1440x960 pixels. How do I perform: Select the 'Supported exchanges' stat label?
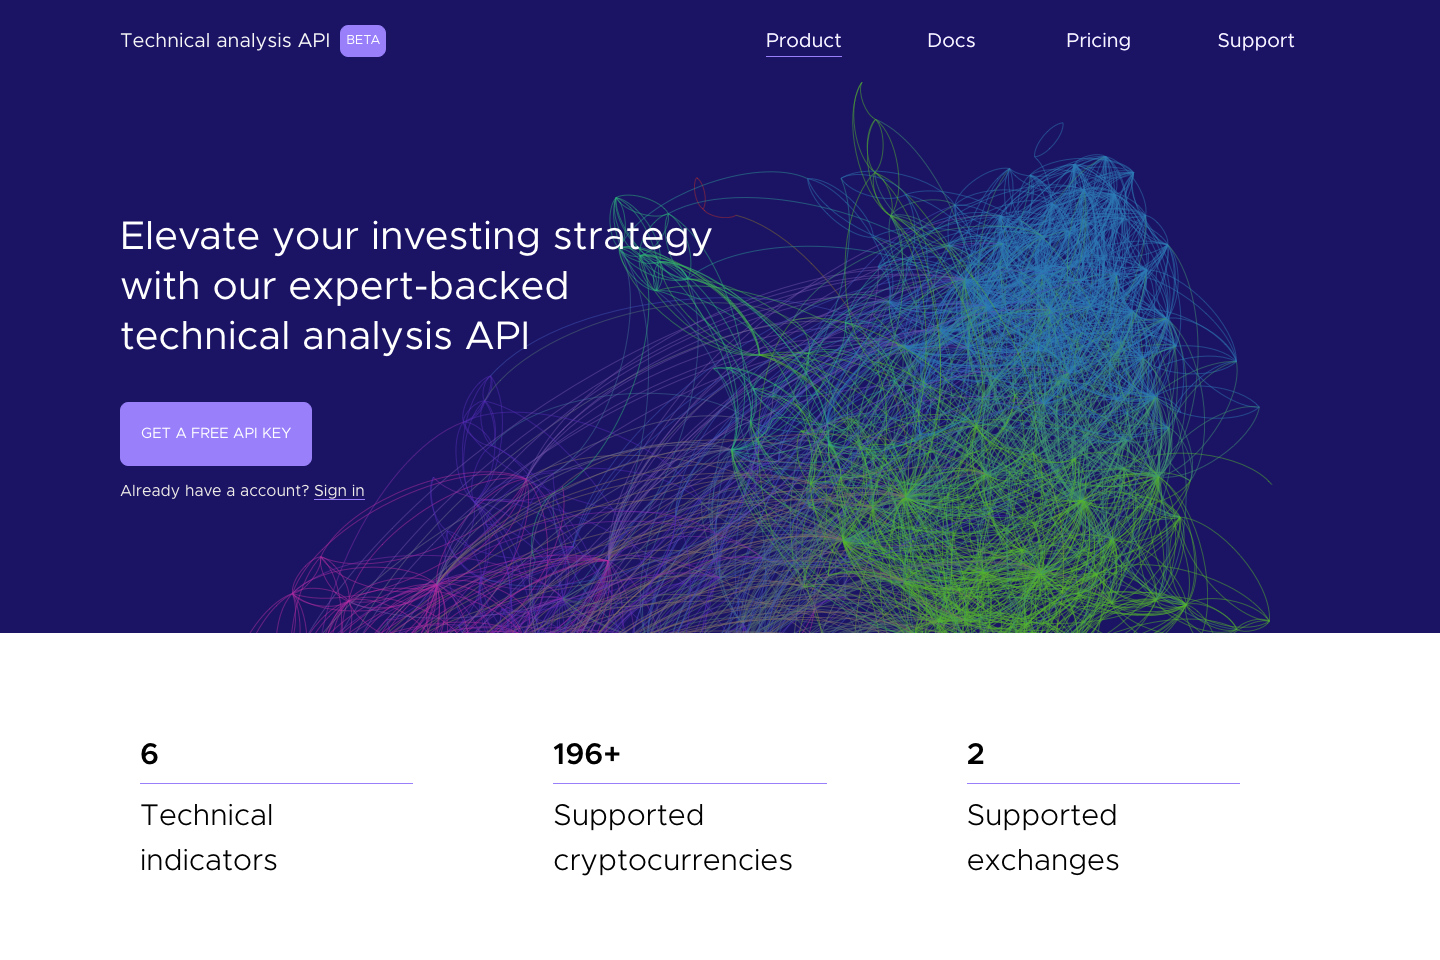point(1043,838)
